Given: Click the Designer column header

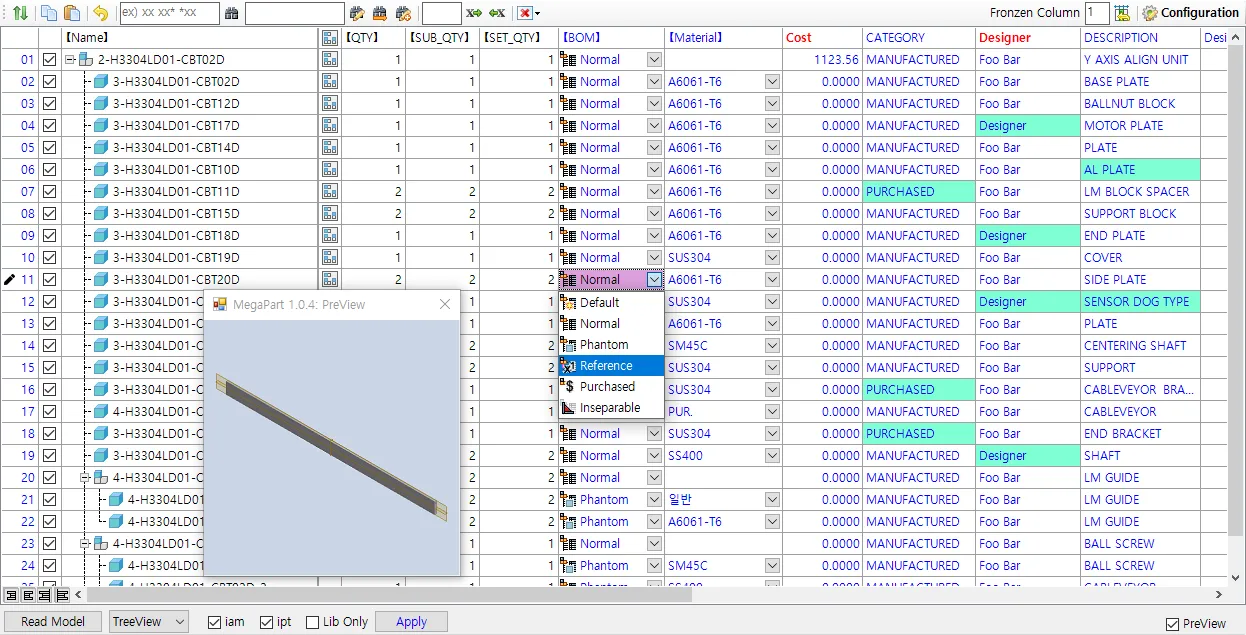Looking at the screenshot, I should 1028,37.
